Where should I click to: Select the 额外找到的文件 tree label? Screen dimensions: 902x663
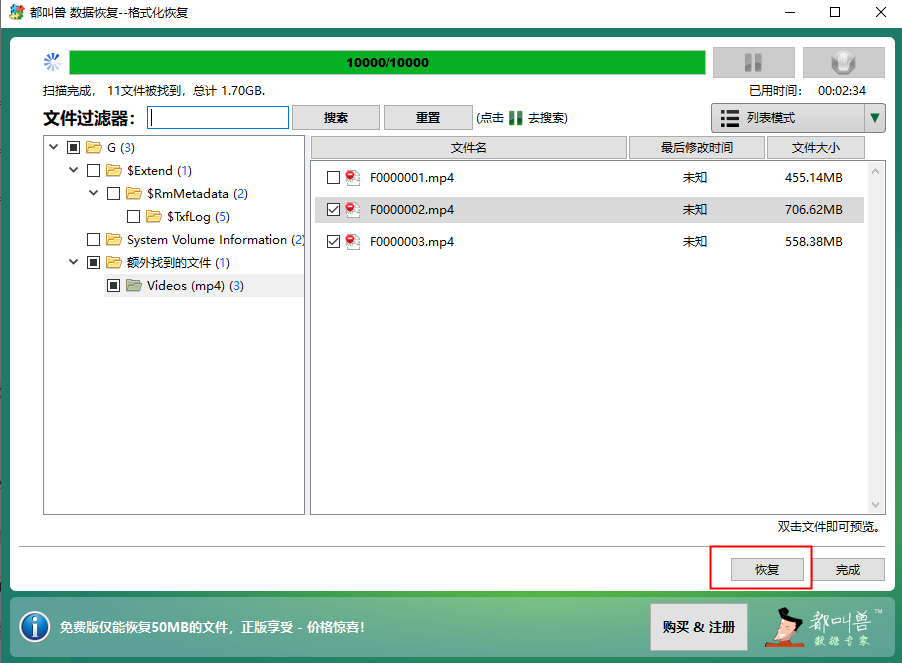tap(178, 263)
